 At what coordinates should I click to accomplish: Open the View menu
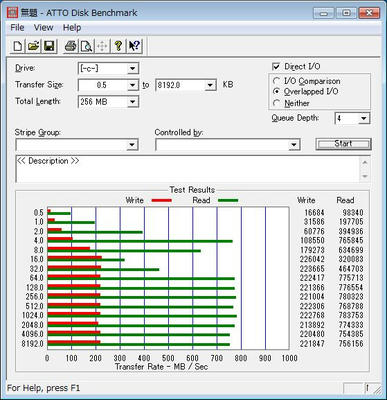[43, 28]
